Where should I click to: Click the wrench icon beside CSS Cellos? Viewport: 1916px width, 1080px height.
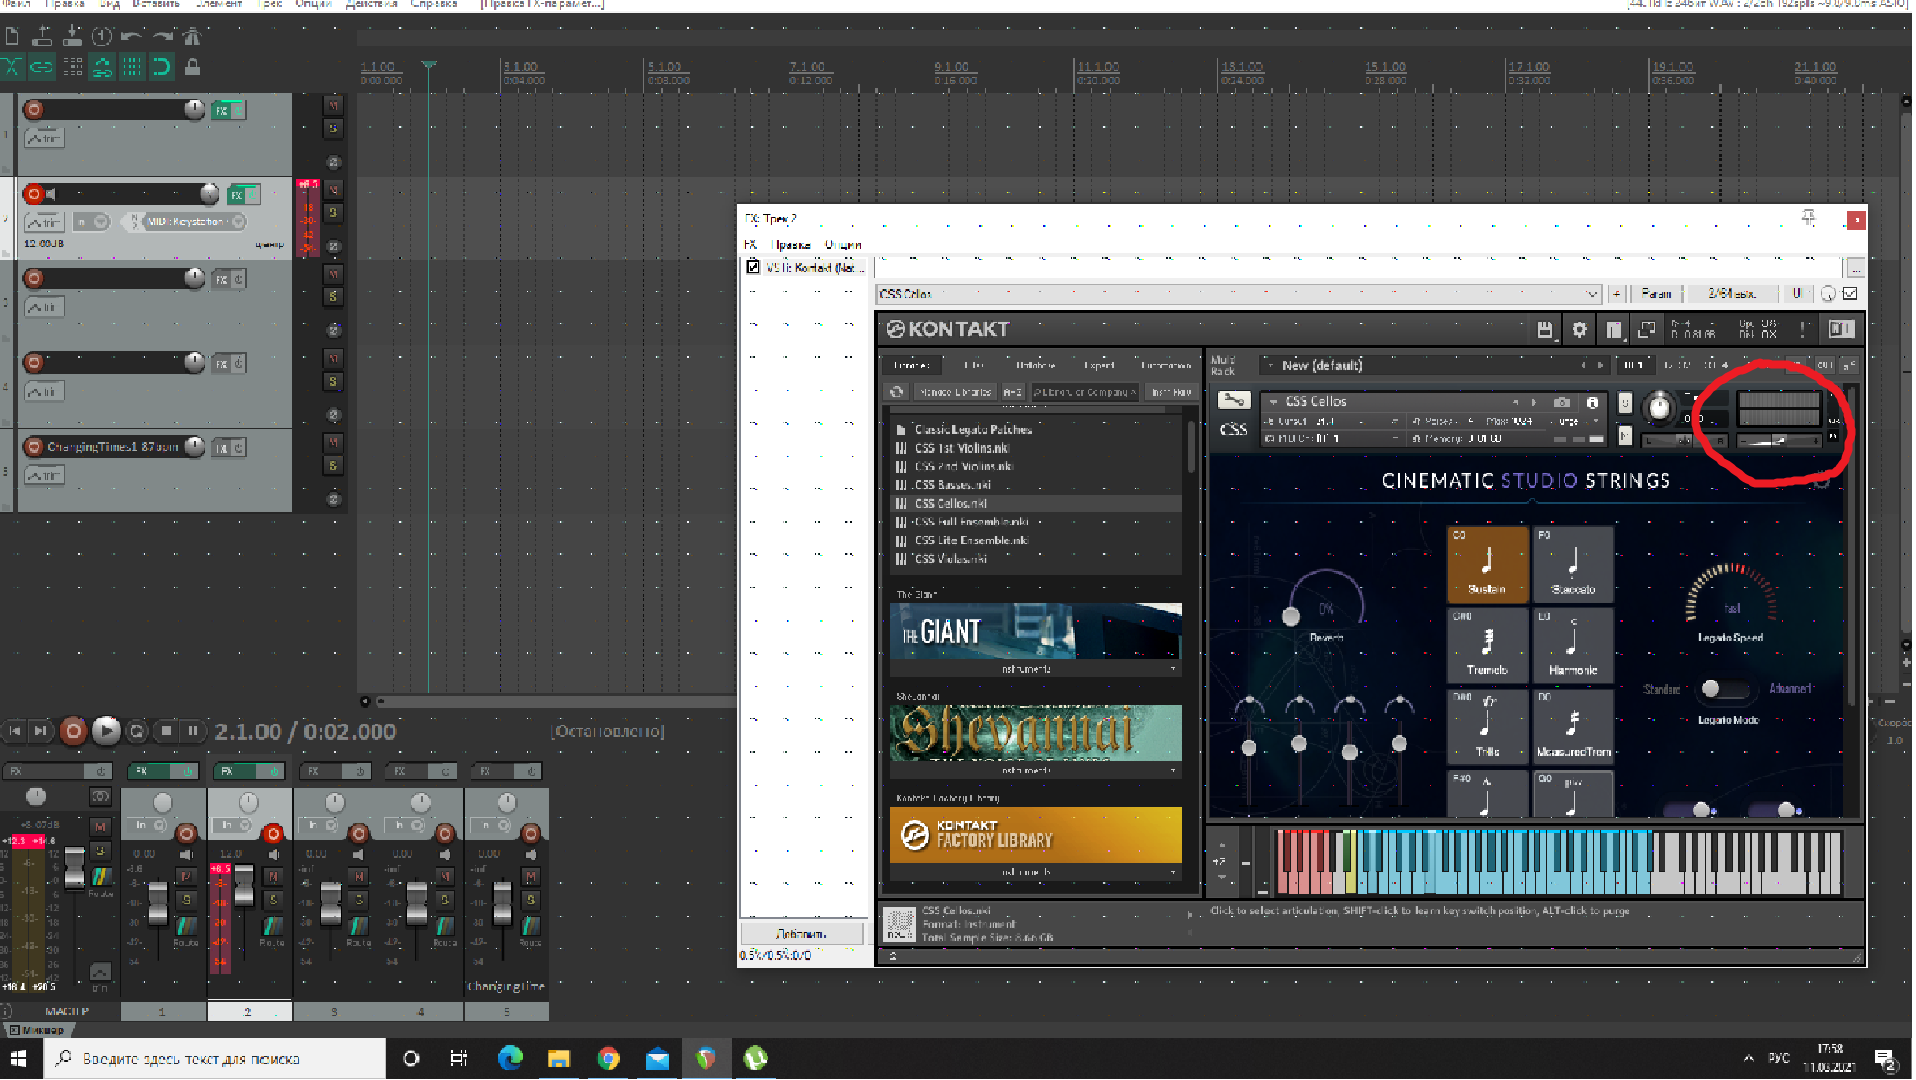[x=1233, y=401]
